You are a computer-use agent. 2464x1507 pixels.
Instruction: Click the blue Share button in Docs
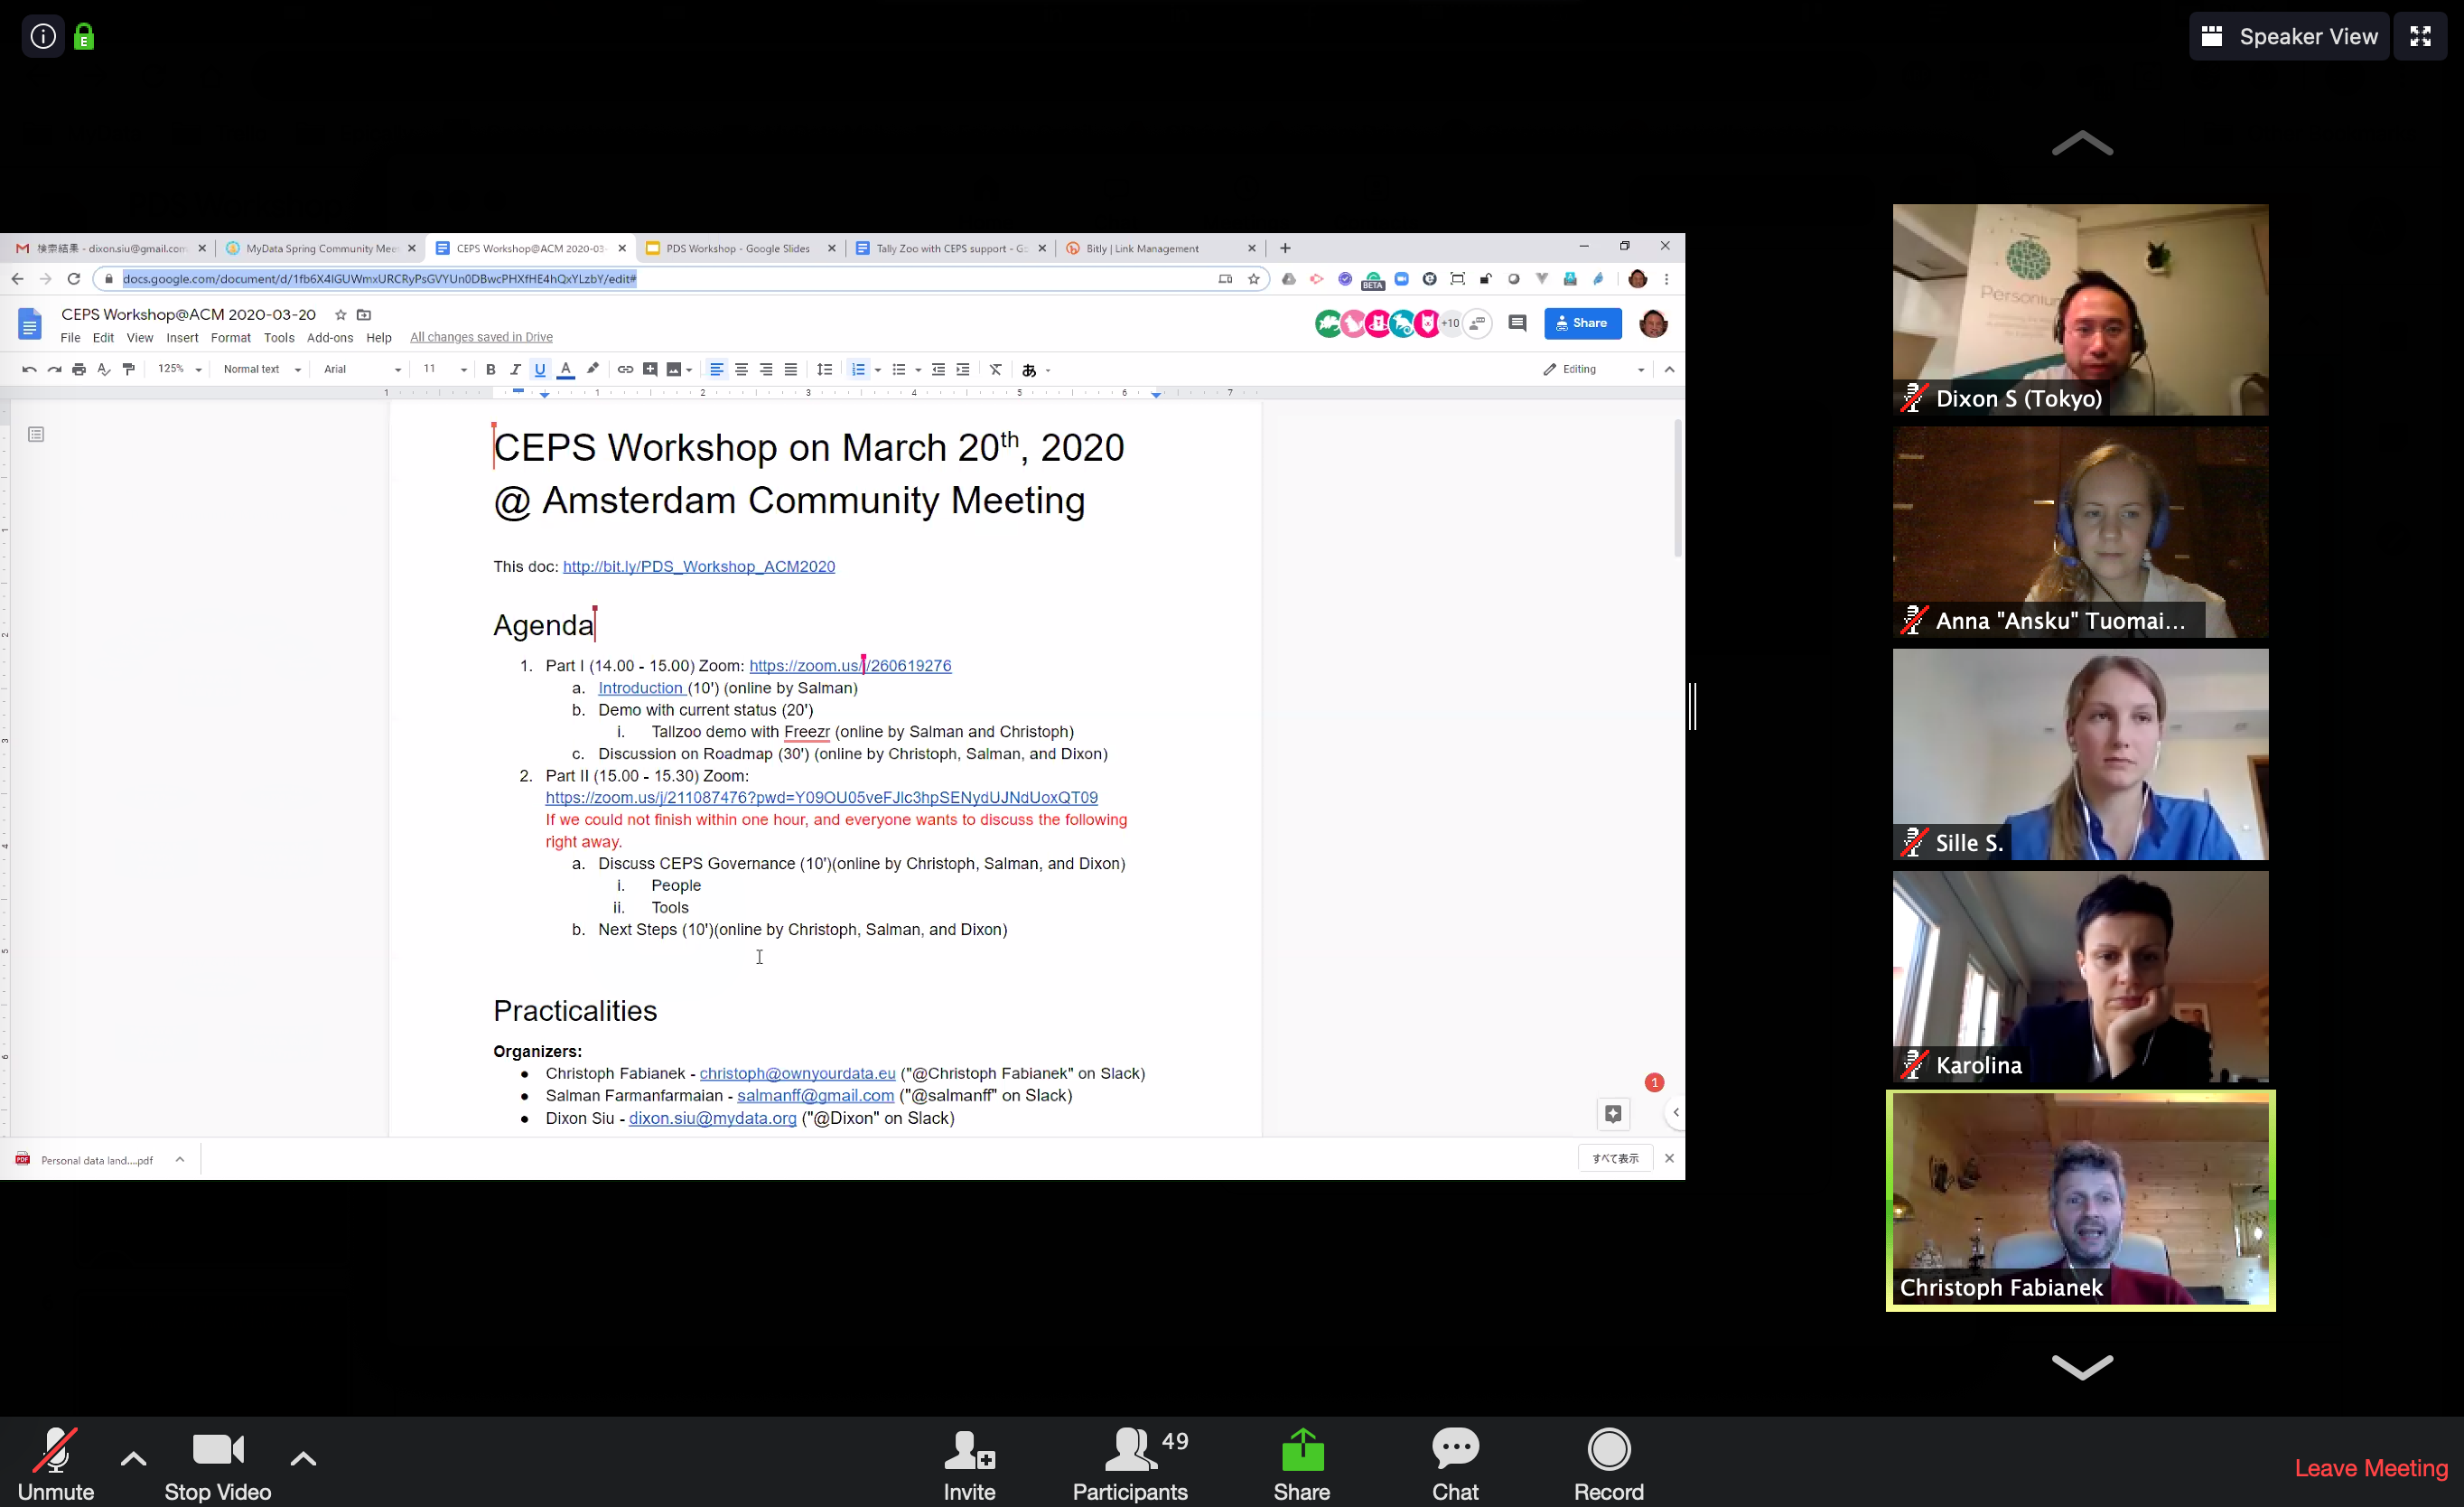pos(1582,323)
